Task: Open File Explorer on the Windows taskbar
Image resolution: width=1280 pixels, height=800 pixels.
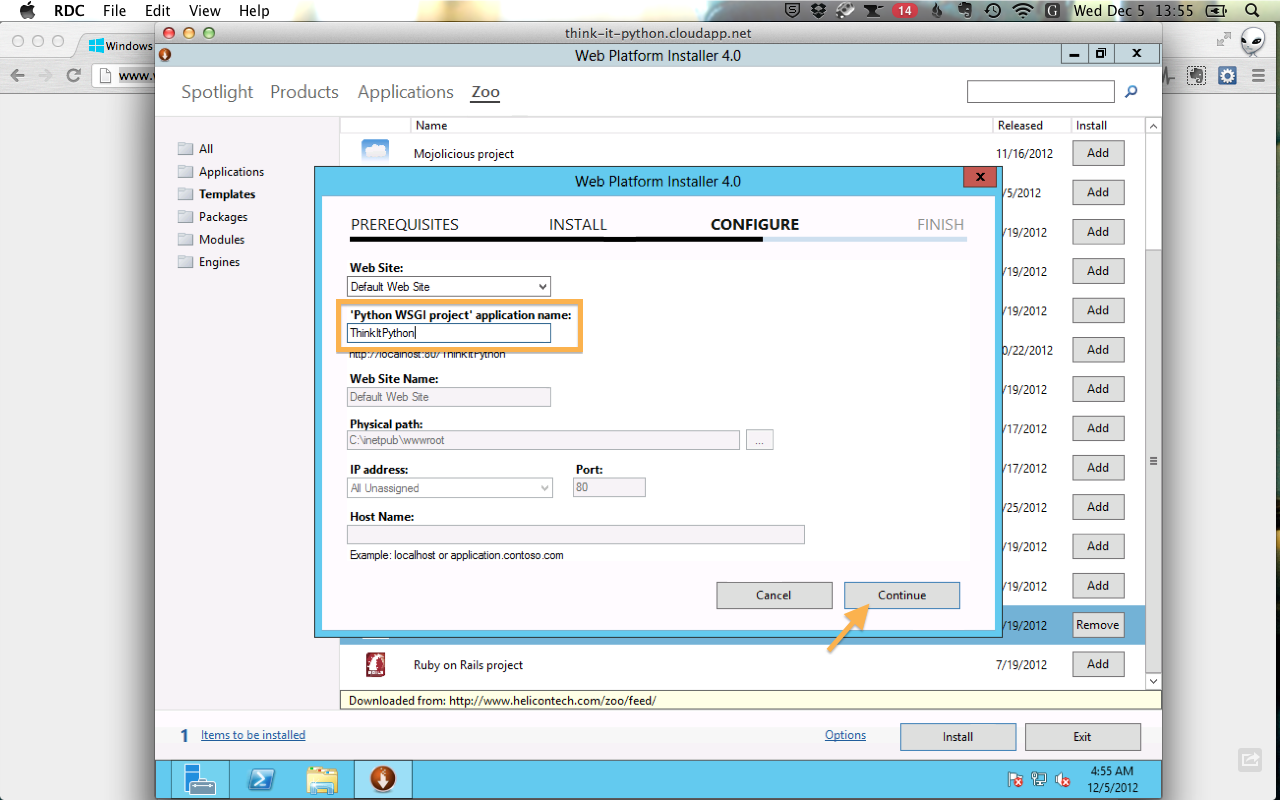Action: point(322,779)
